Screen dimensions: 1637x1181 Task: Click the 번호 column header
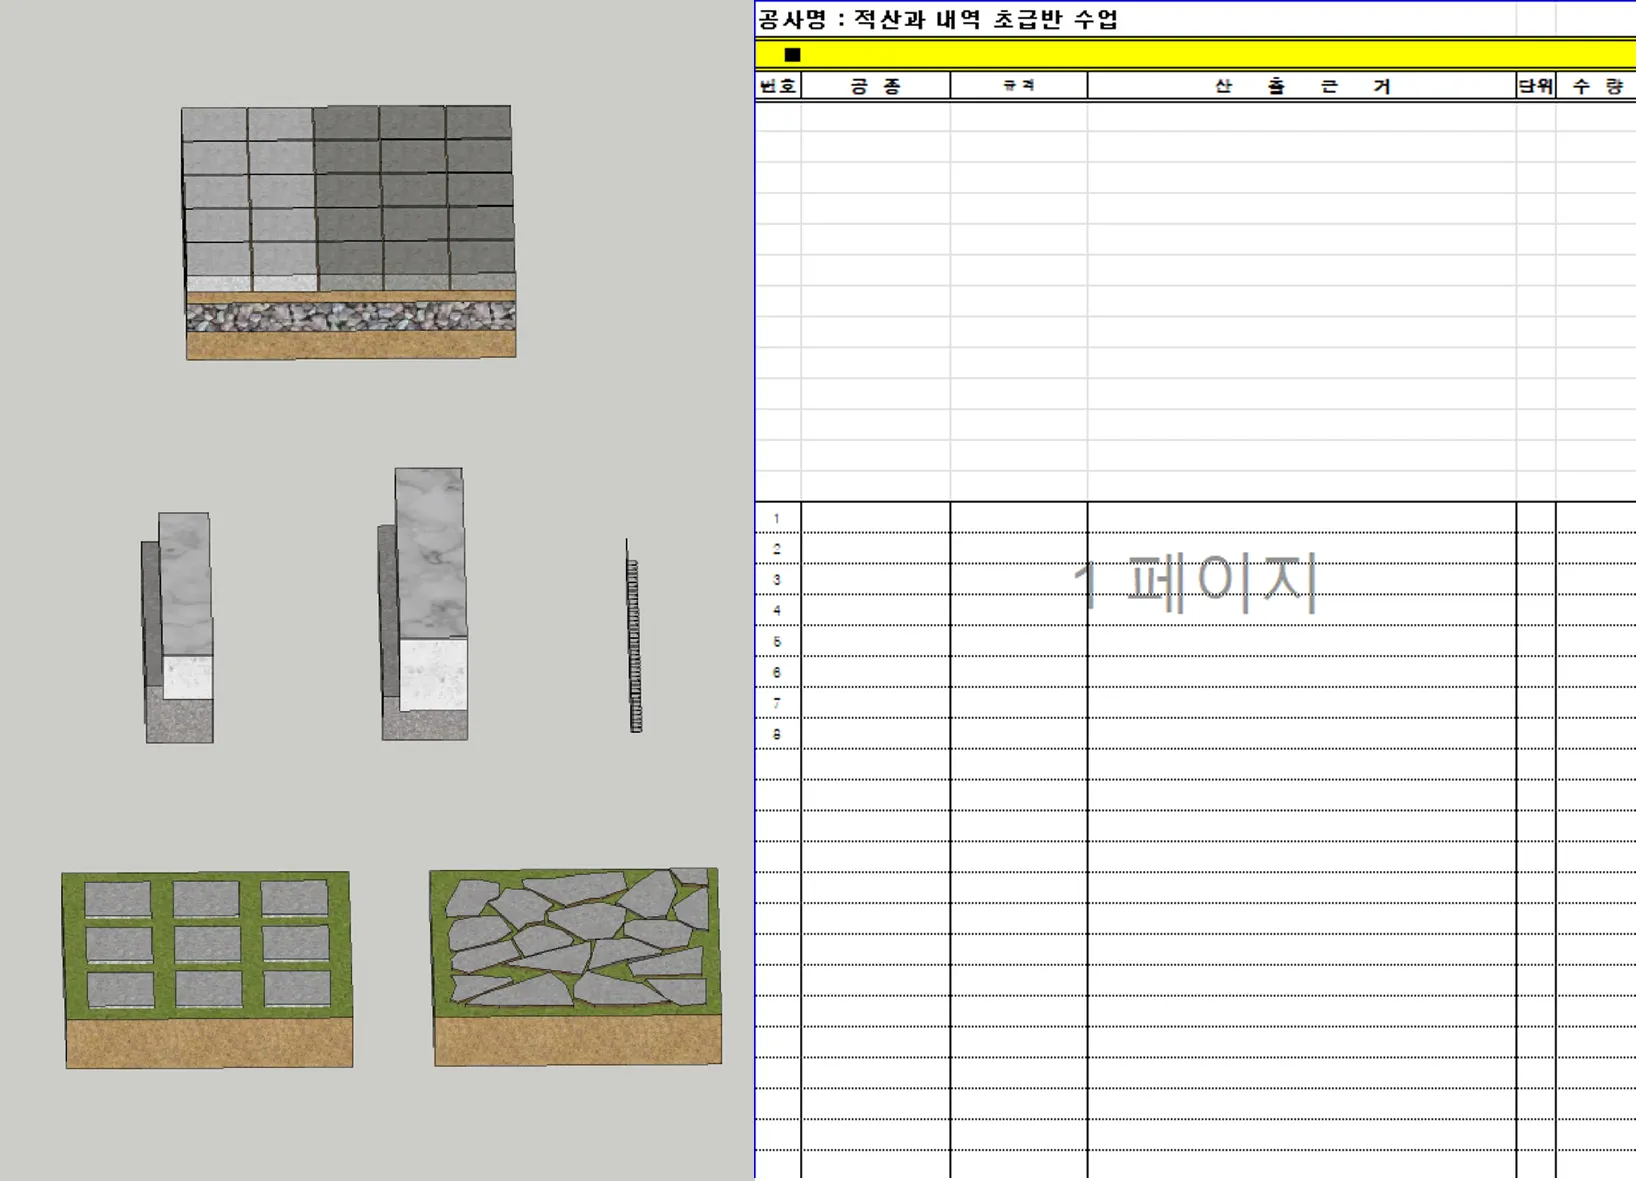778,86
